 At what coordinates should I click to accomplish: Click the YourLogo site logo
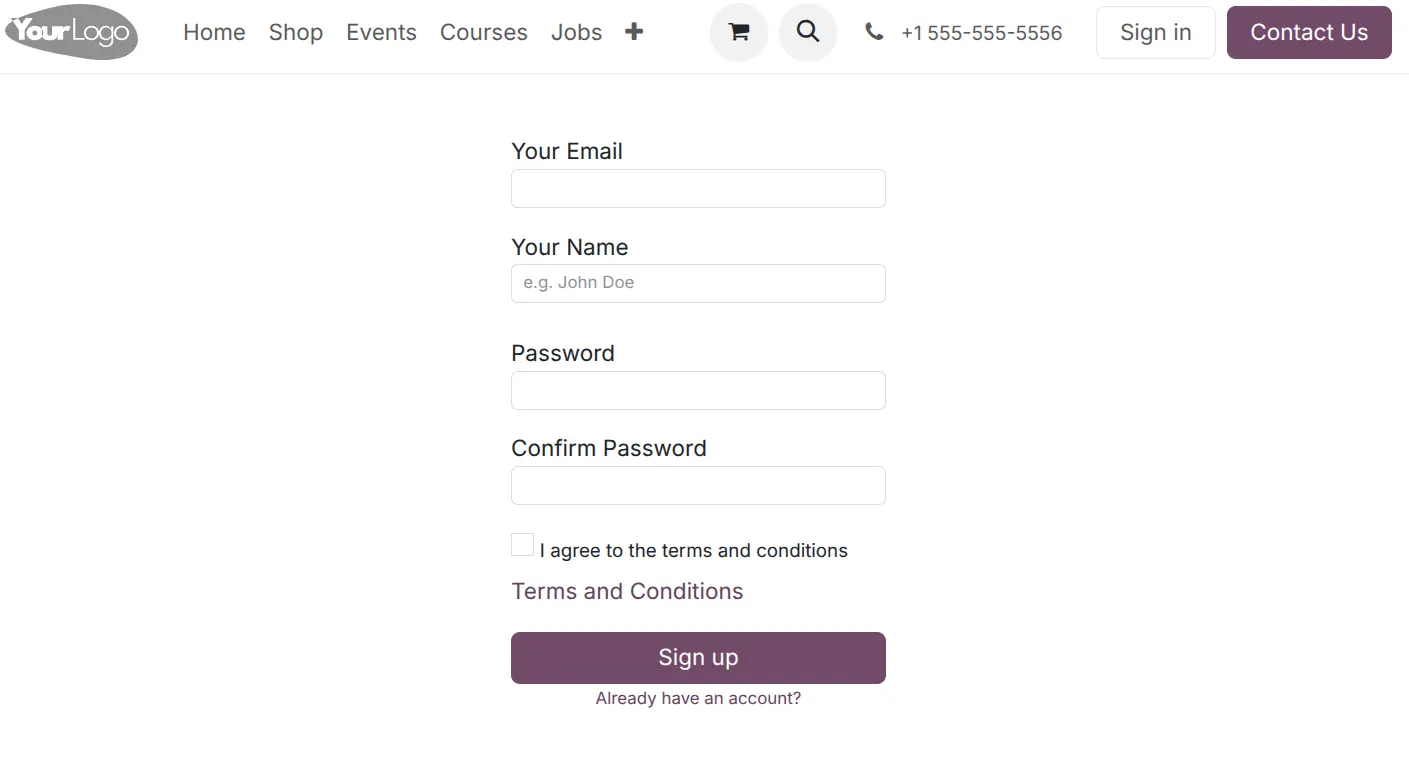pos(72,32)
